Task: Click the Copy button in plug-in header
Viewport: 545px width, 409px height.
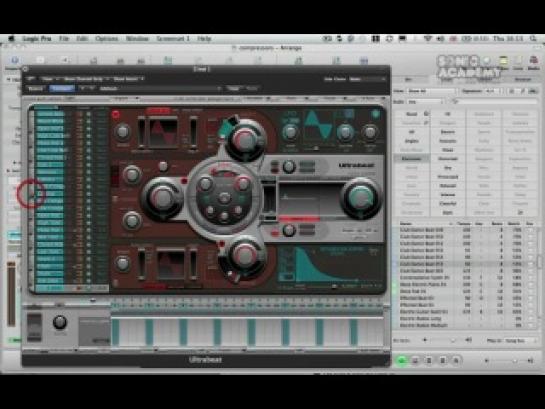Action: [x=233, y=89]
